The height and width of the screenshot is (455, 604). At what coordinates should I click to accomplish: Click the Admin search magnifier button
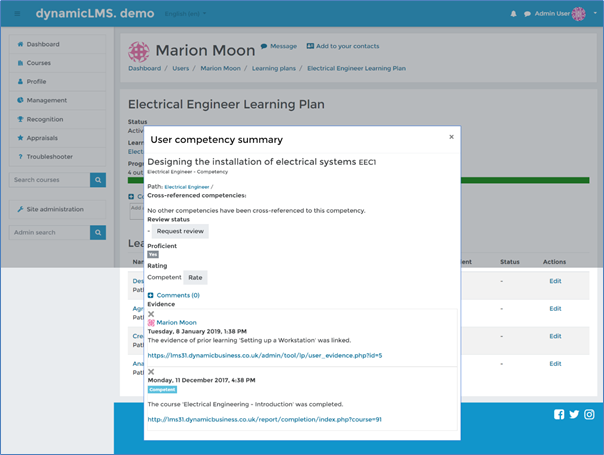(98, 233)
